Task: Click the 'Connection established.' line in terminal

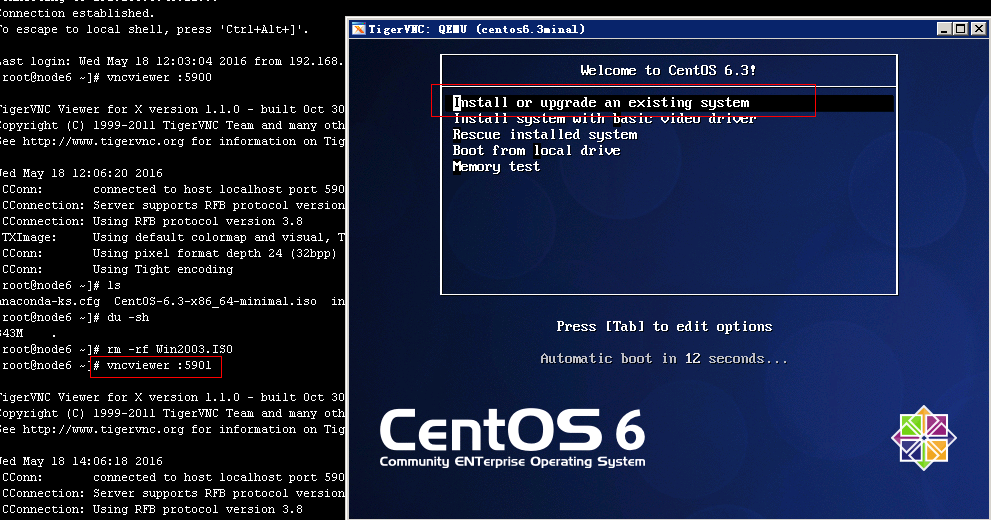Action: [77, 13]
